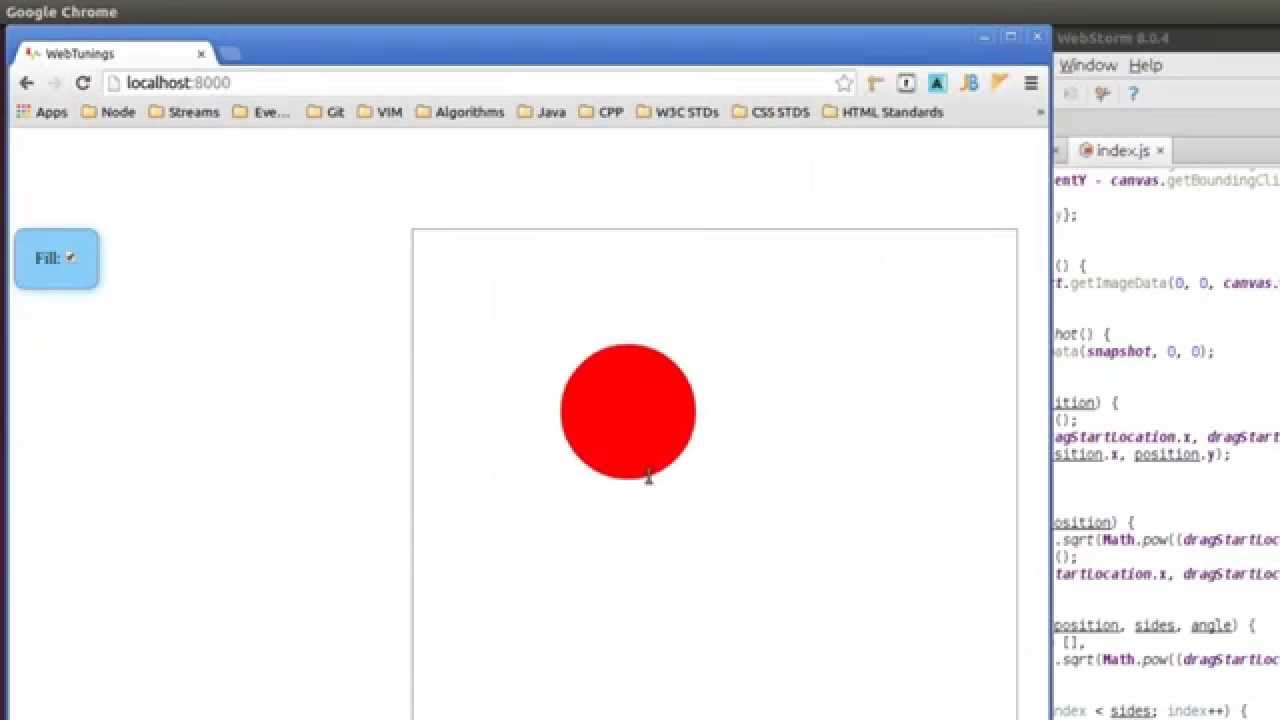This screenshot has height=720, width=1280.
Task: Expand the CSS STDS bookmark folder
Action: coord(770,112)
